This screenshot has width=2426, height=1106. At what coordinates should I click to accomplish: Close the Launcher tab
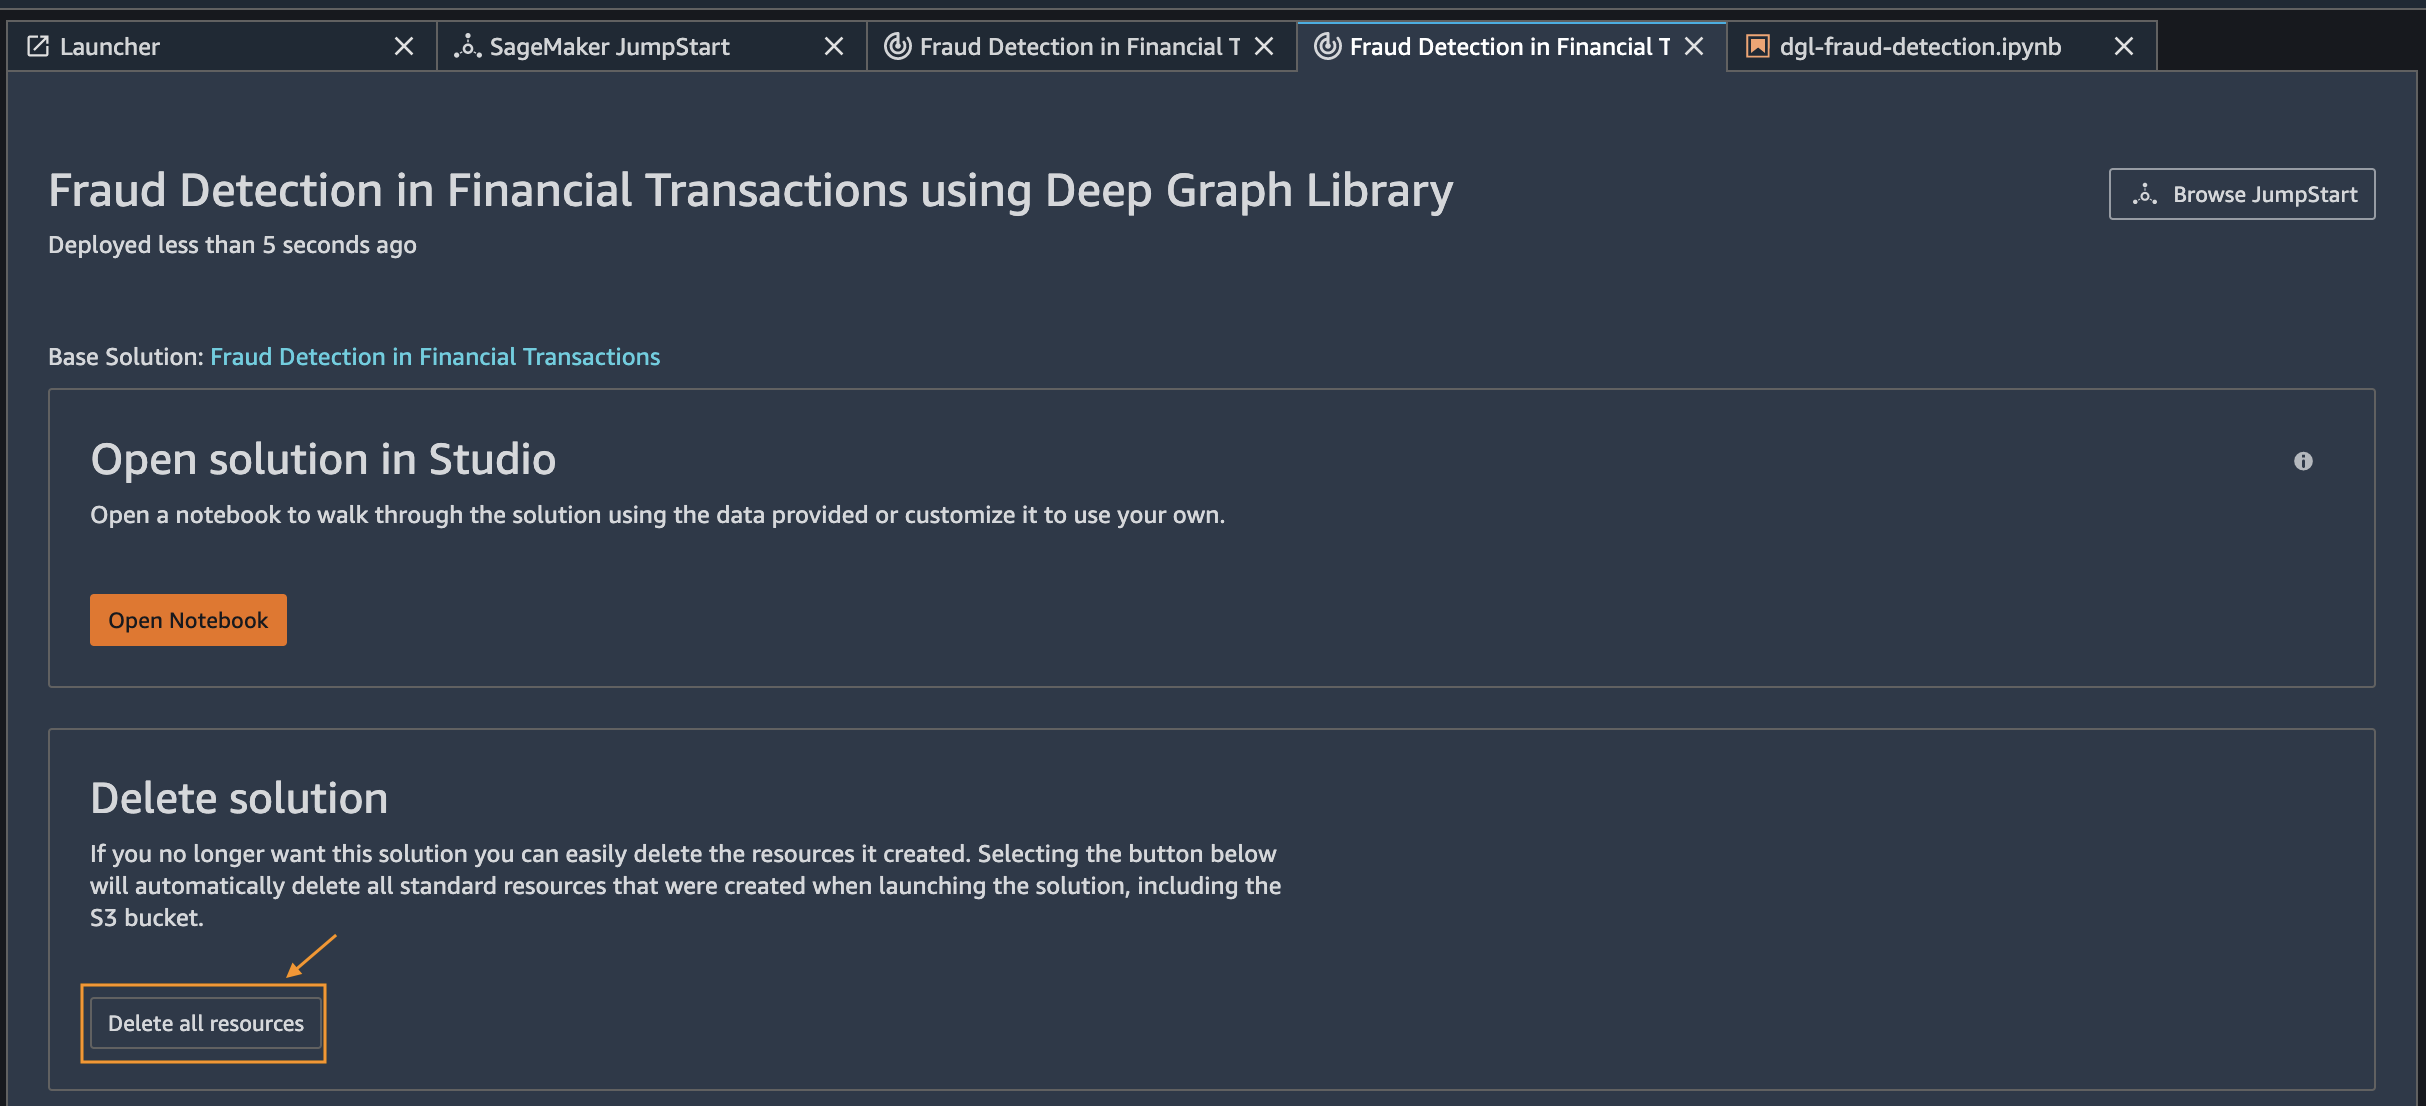pyautogui.click(x=404, y=46)
